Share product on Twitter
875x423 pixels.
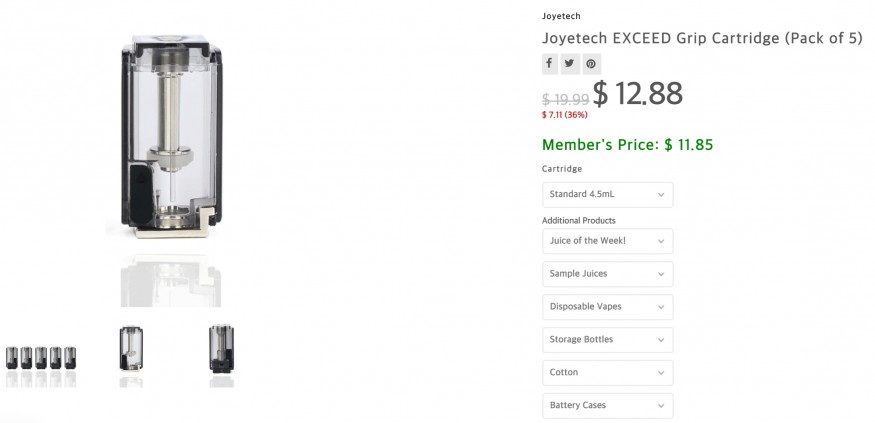click(x=570, y=63)
